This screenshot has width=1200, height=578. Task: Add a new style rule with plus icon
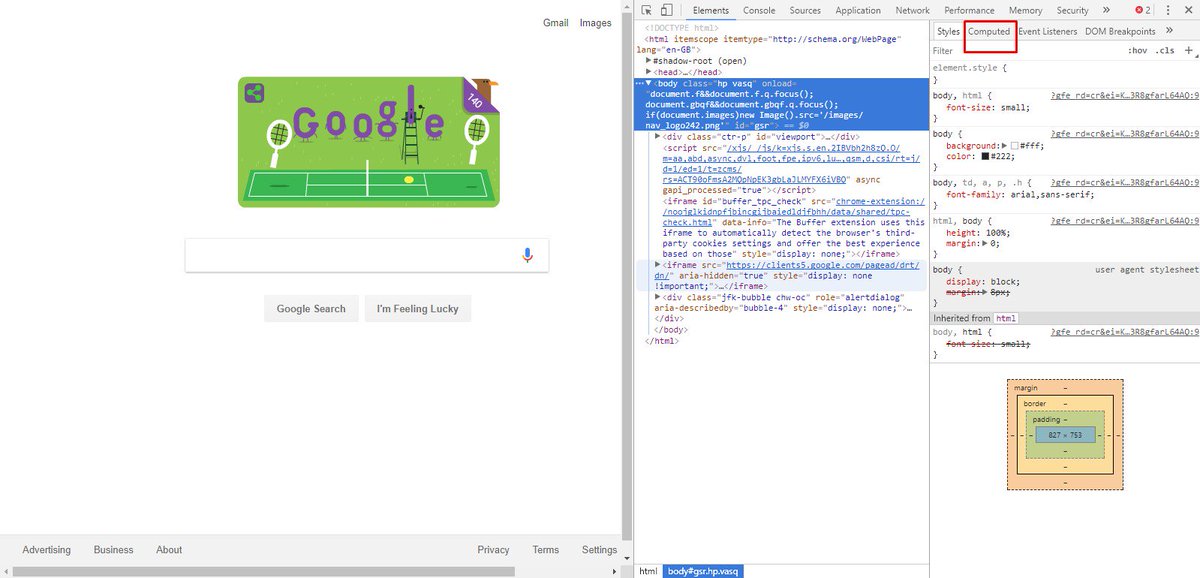pyautogui.click(x=1190, y=50)
